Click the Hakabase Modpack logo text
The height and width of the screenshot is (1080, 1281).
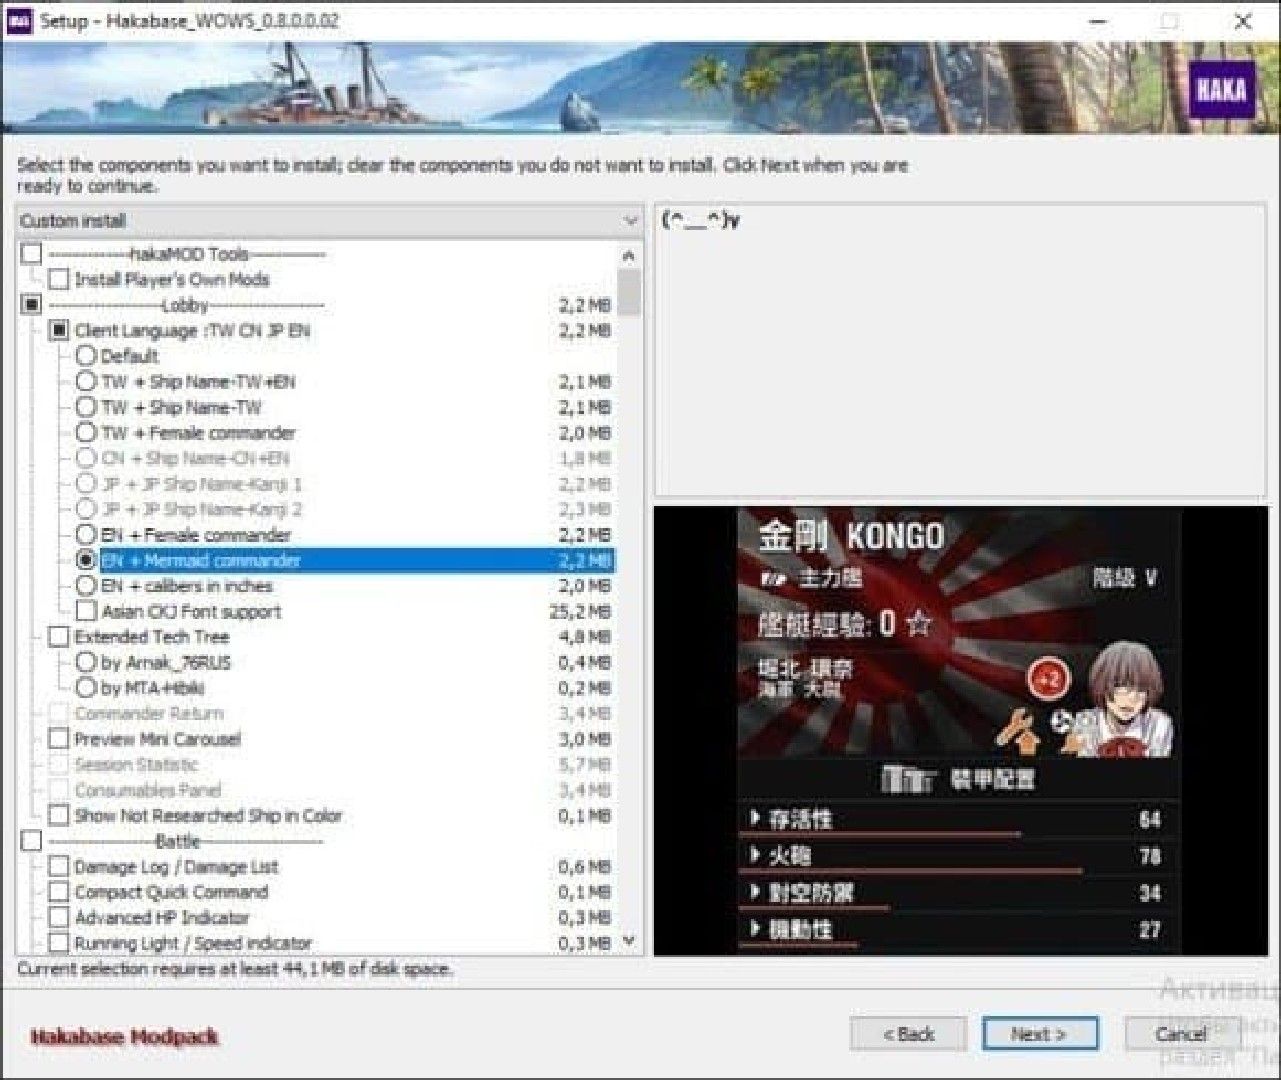(124, 1037)
